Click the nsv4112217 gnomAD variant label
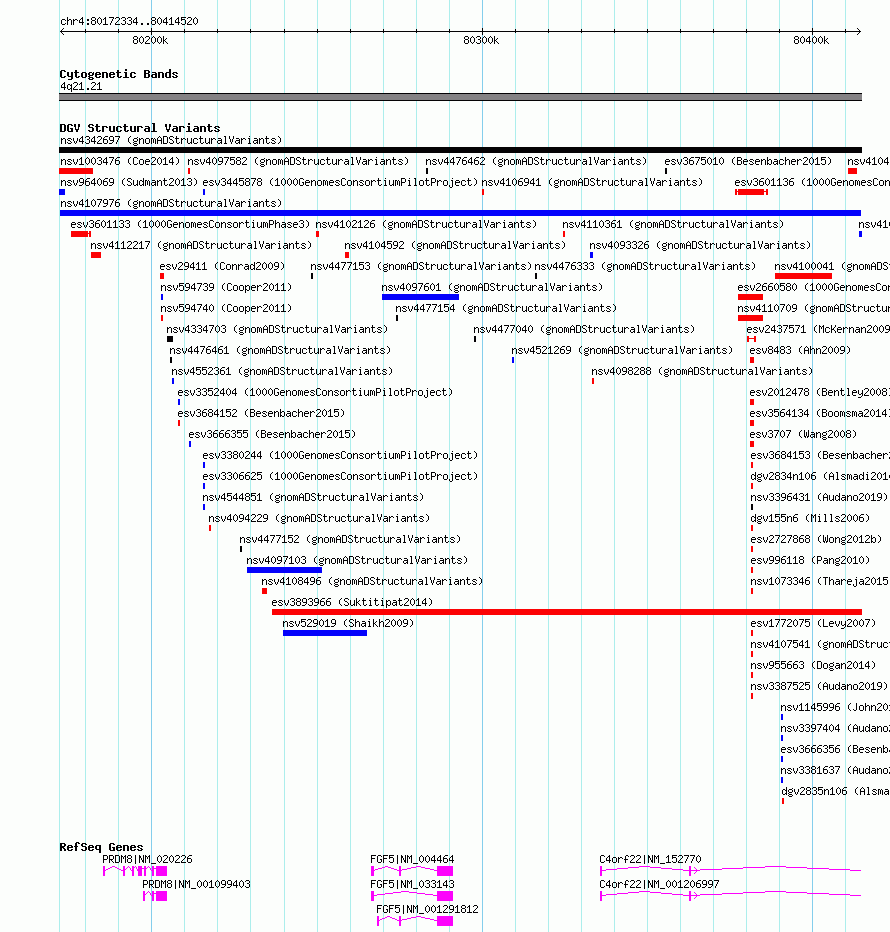890x932 pixels. 201,245
